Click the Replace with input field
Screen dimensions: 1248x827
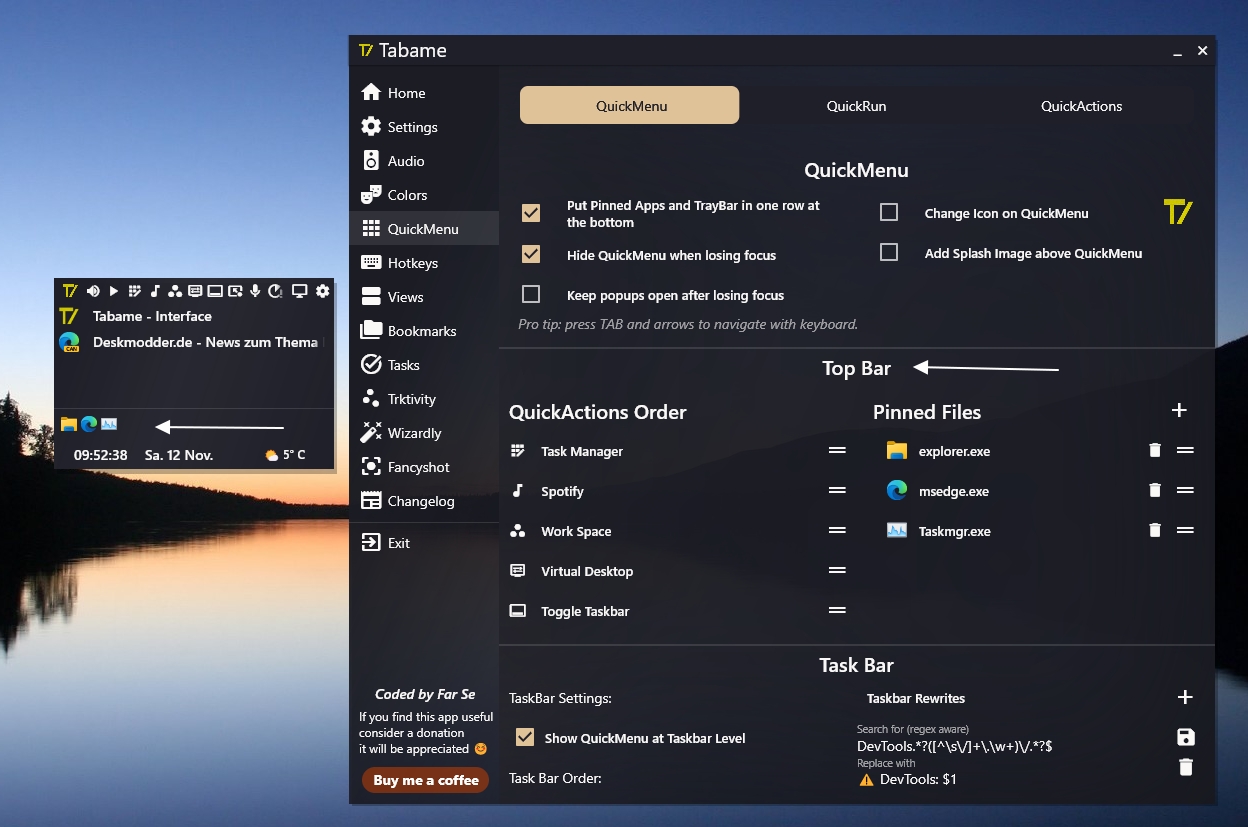[1010, 778]
